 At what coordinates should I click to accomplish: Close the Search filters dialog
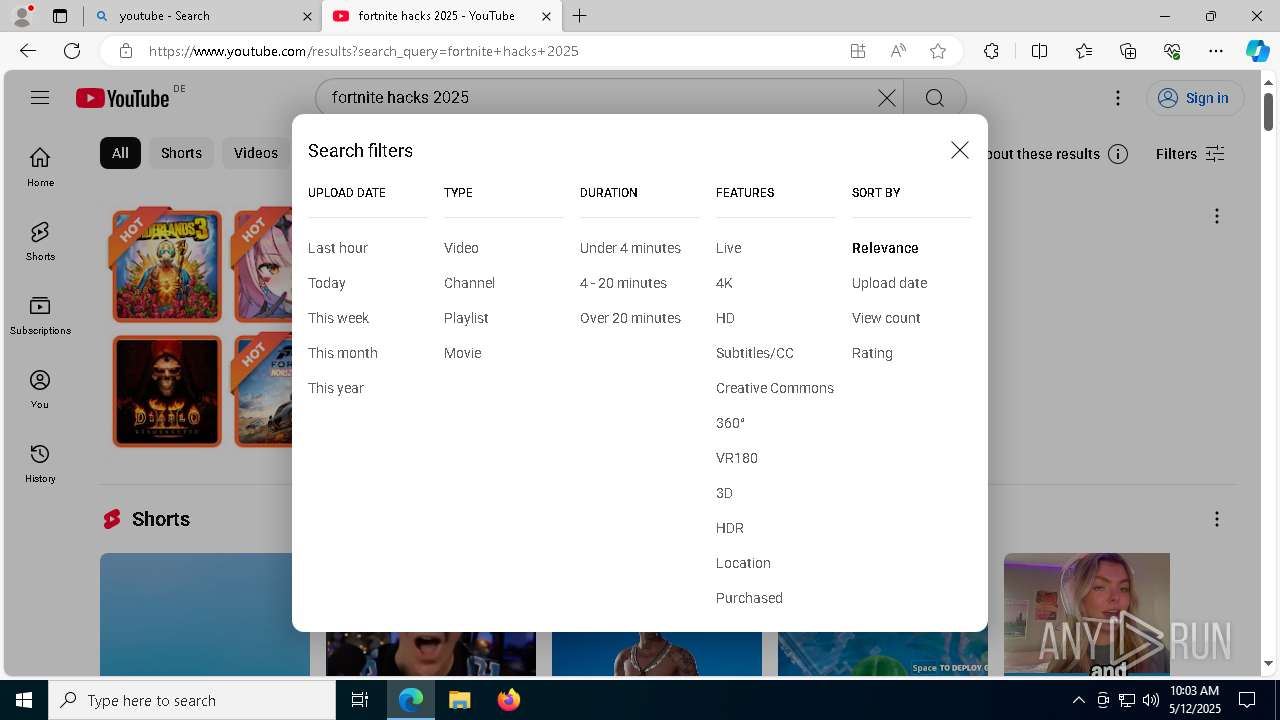960,150
